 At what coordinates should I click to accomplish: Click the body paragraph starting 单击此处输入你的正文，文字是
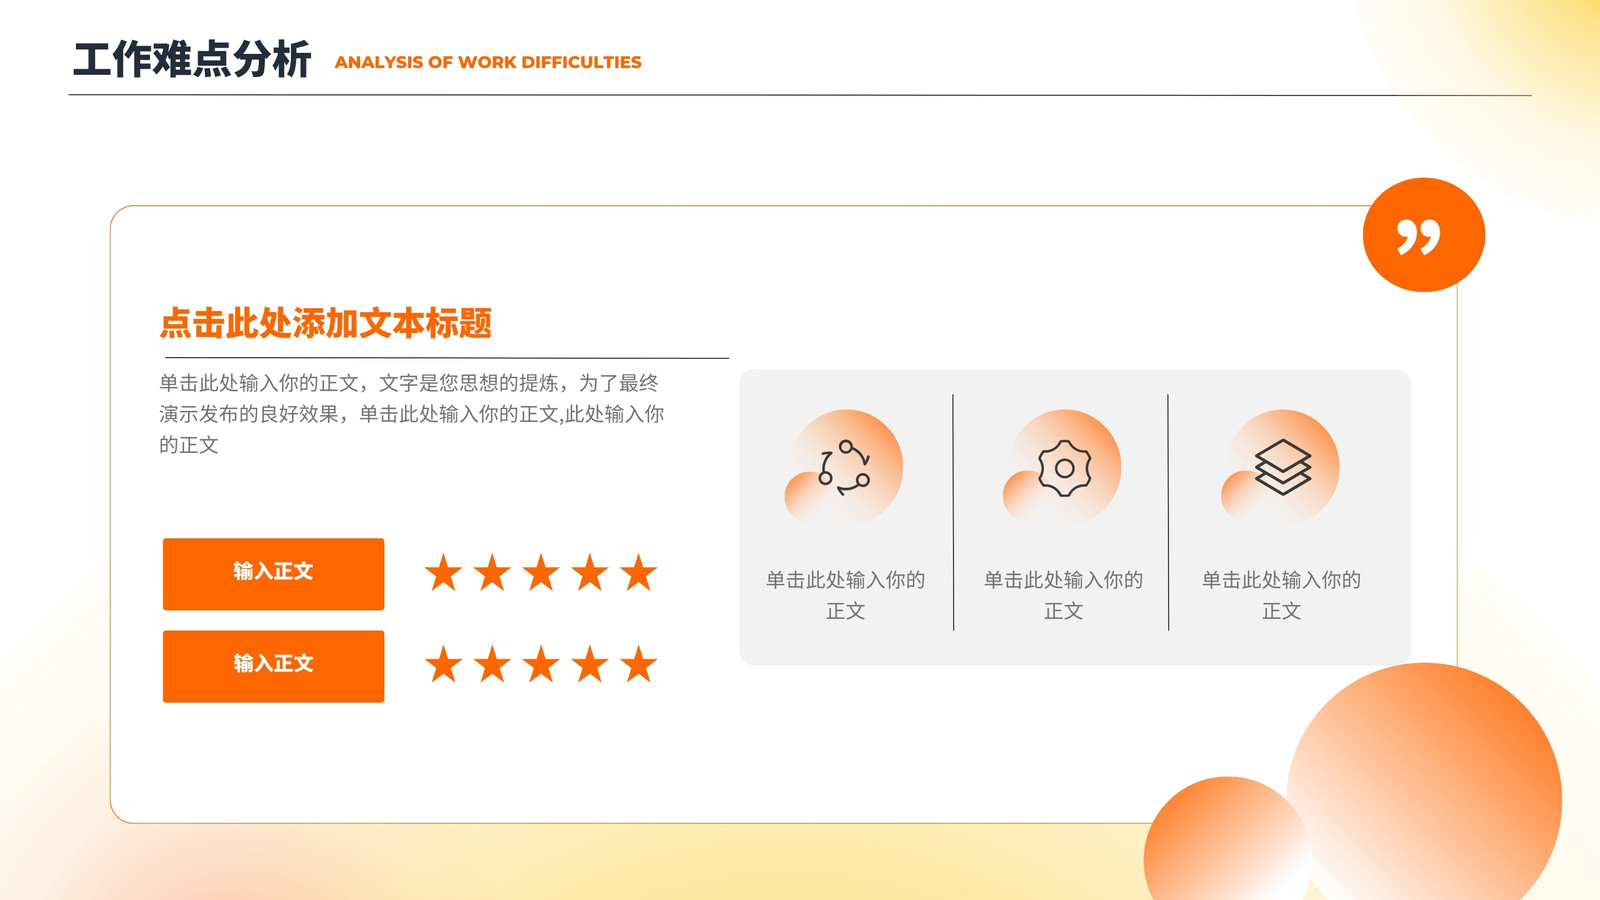[411, 414]
